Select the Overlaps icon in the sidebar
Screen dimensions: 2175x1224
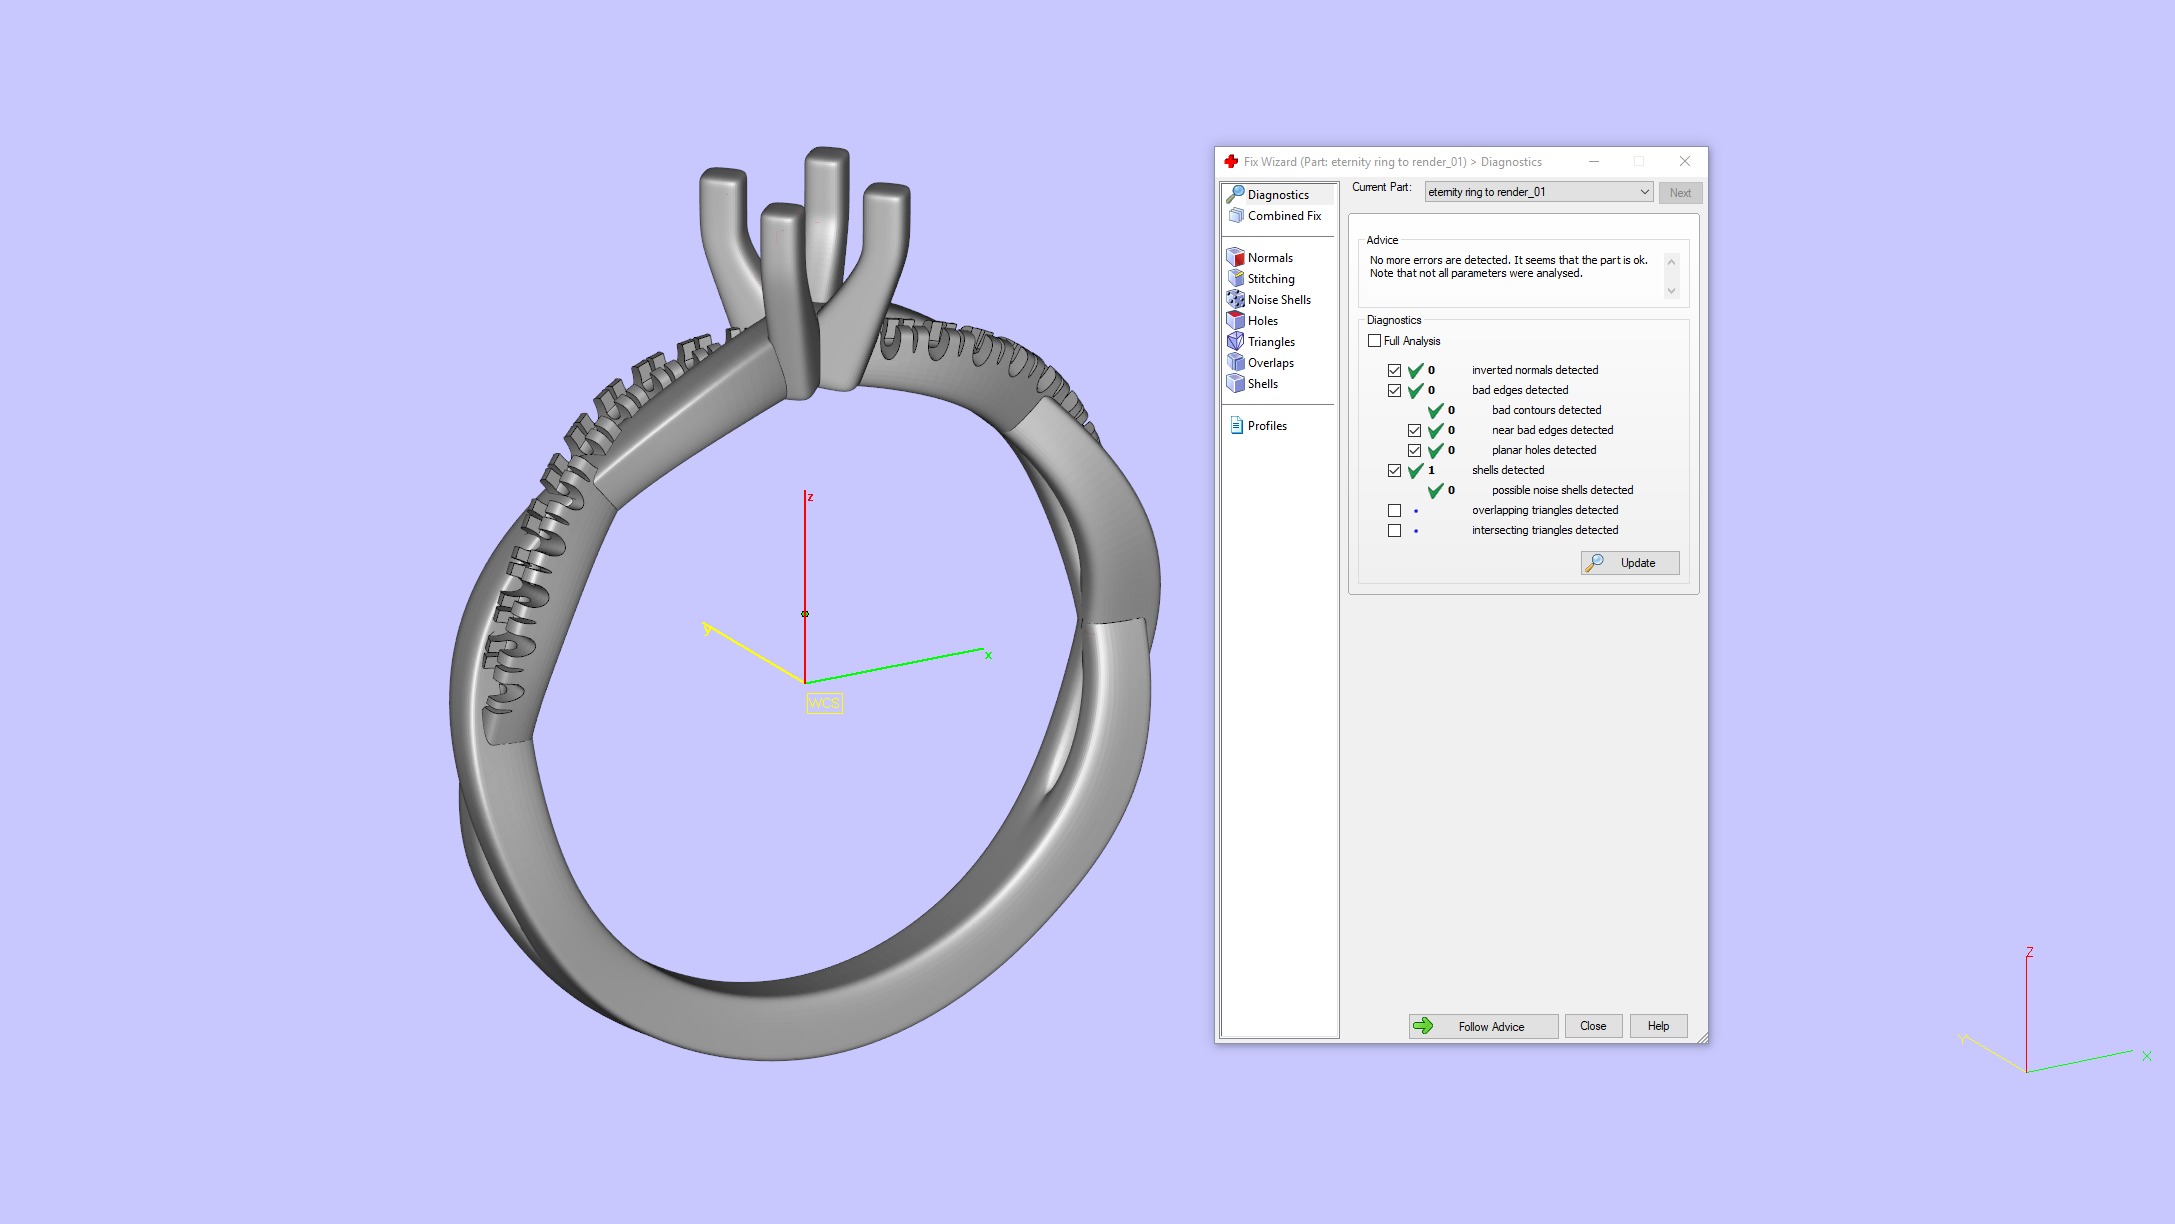click(1236, 362)
